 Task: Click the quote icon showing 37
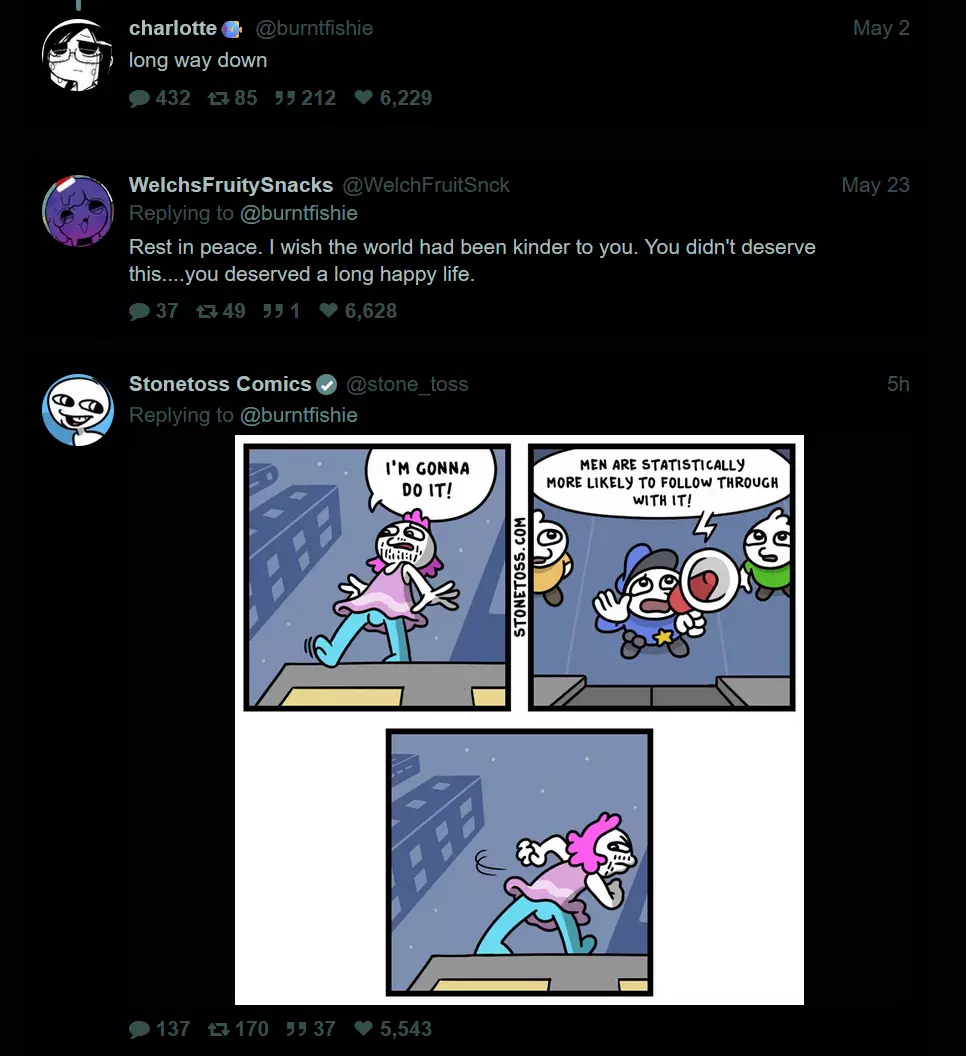coord(296,1029)
